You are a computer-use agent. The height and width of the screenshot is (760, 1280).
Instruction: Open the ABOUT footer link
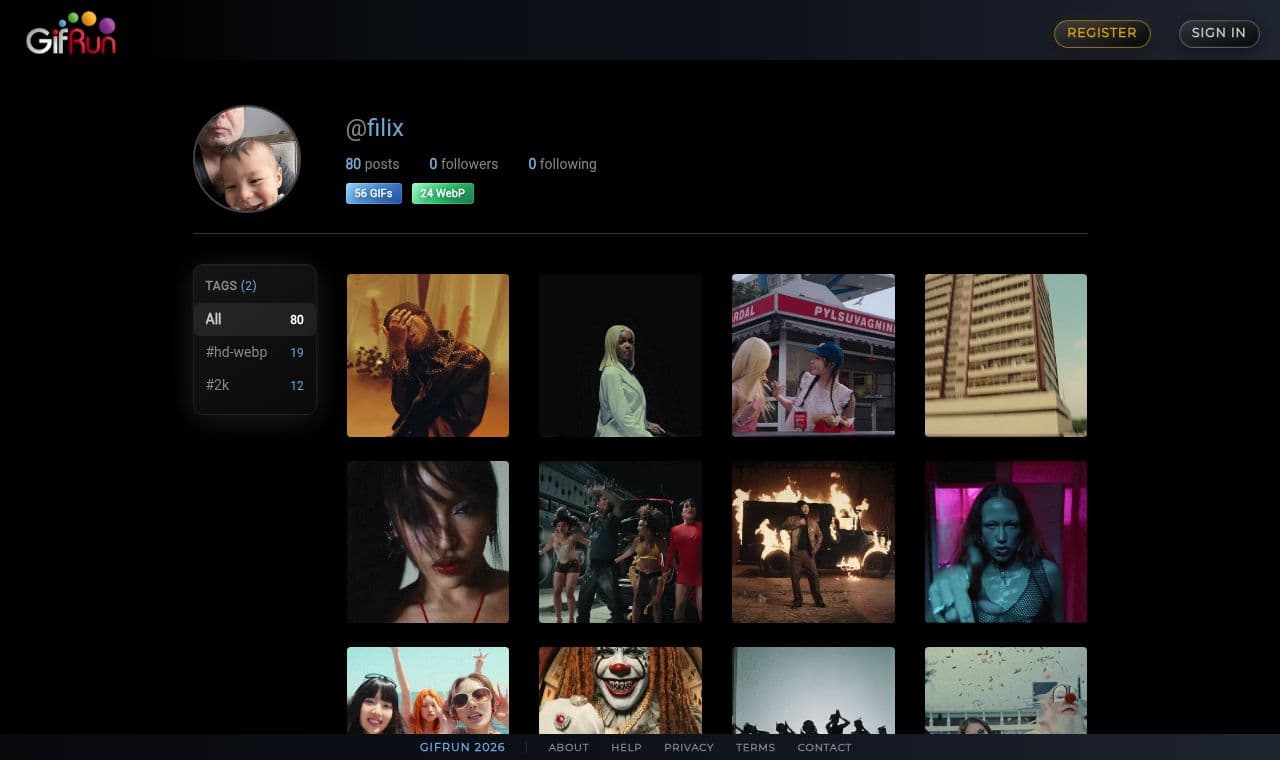point(569,747)
